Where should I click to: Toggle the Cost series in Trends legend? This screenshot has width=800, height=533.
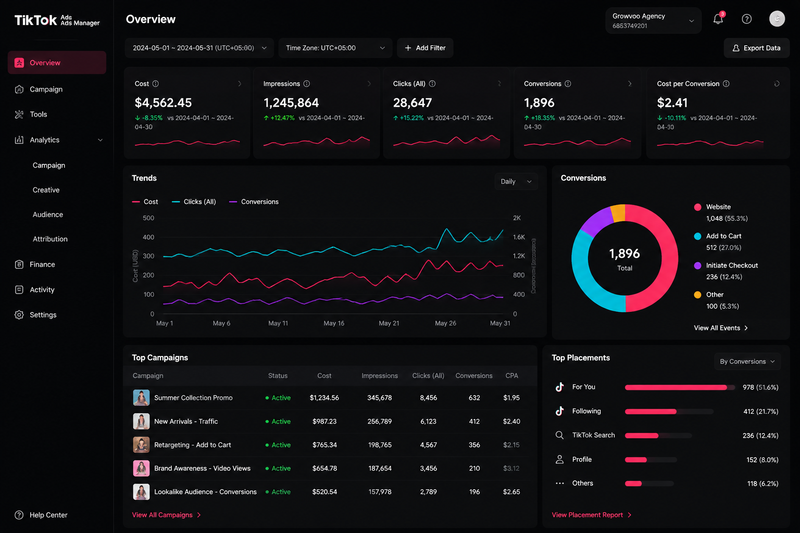coord(145,202)
